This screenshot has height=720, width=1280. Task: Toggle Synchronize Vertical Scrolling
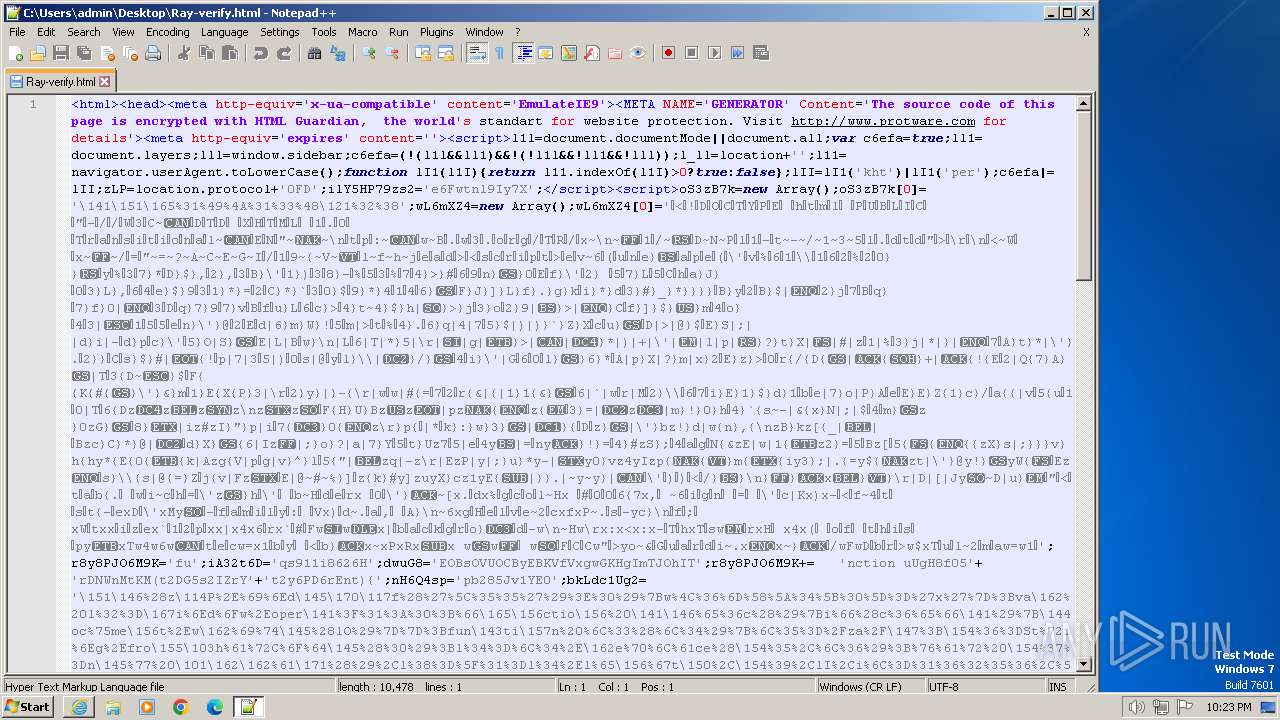point(423,53)
